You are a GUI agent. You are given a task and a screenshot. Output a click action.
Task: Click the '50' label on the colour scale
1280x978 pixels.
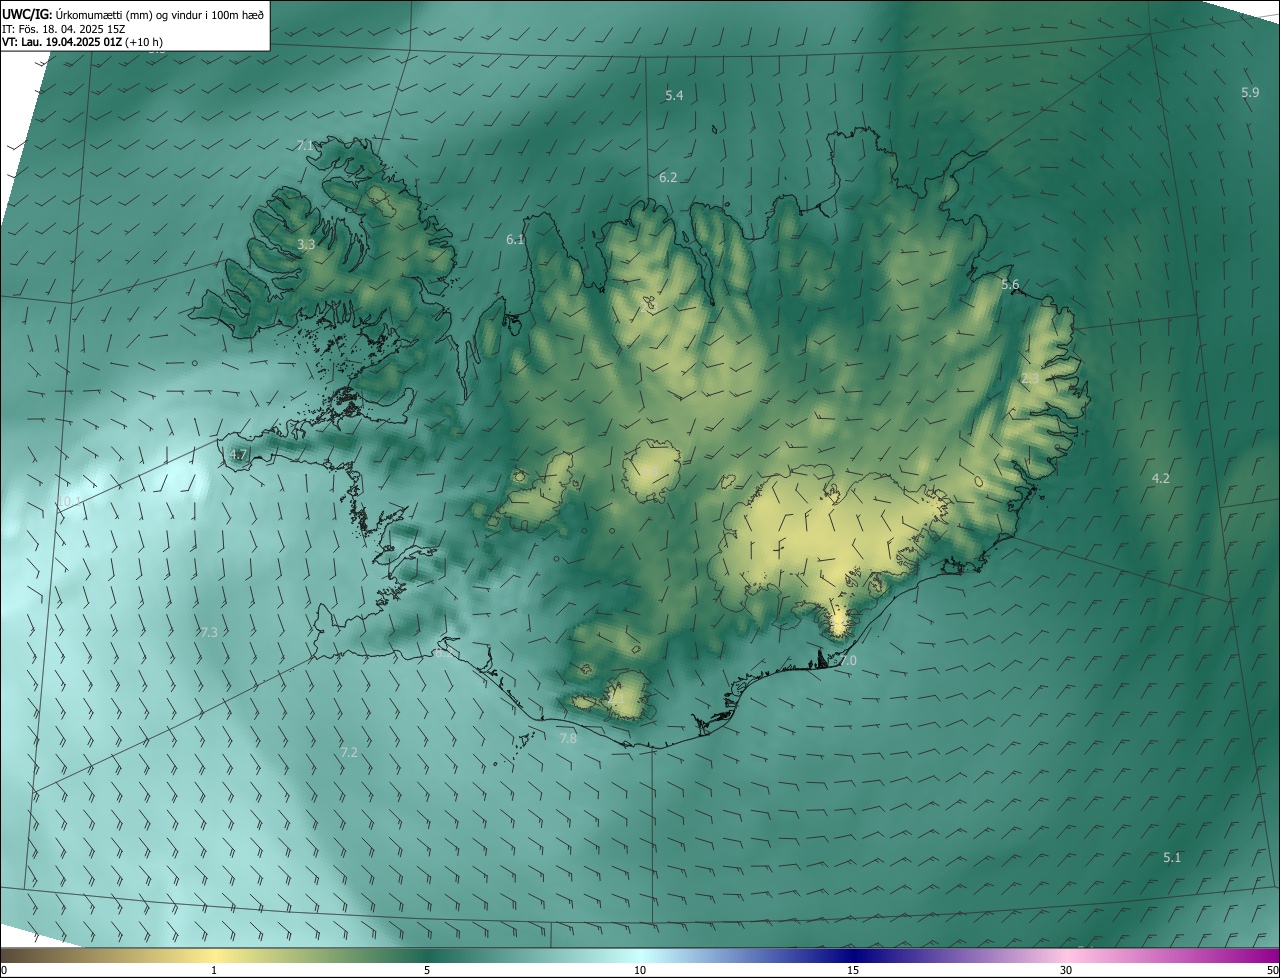1271,971
